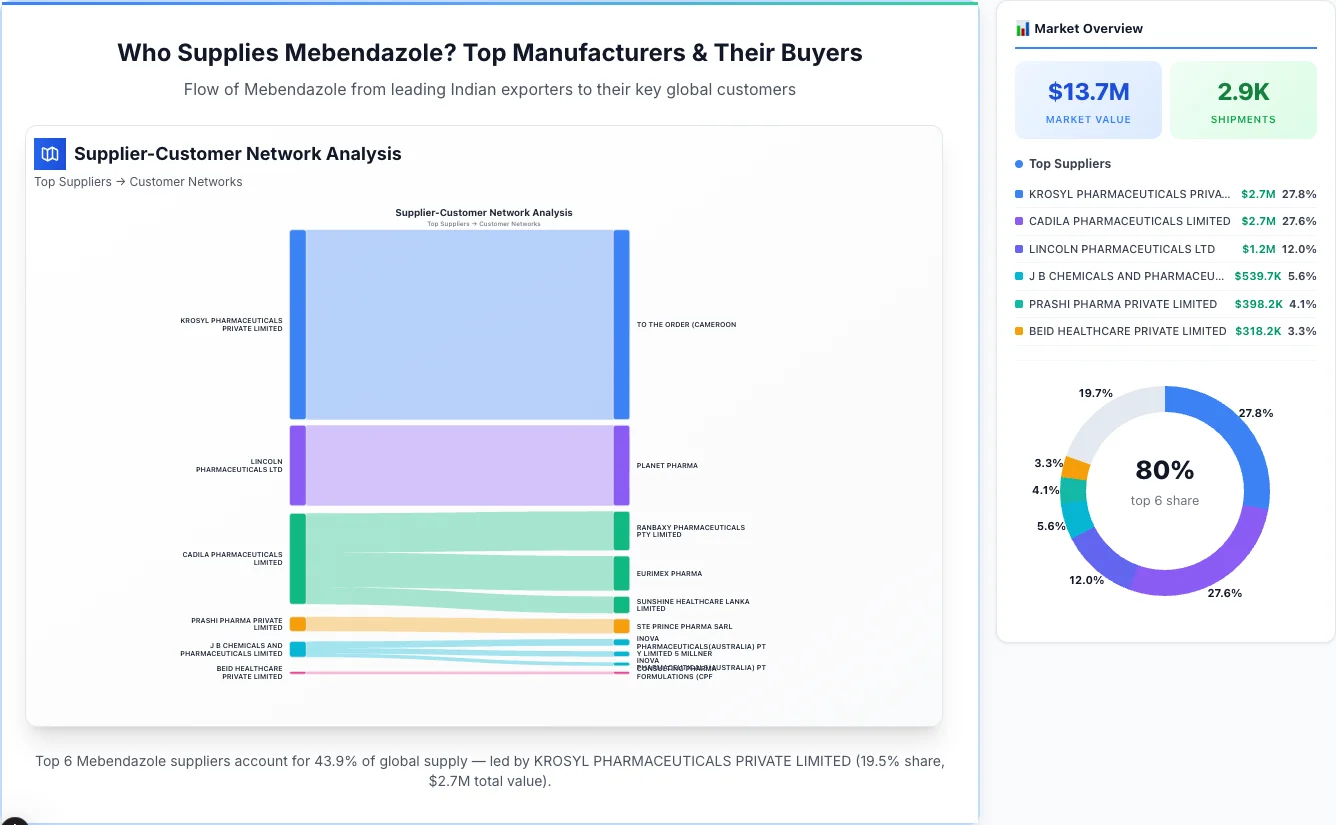Click the bar chart icon next to Market Overview

tap(1022, 29)
